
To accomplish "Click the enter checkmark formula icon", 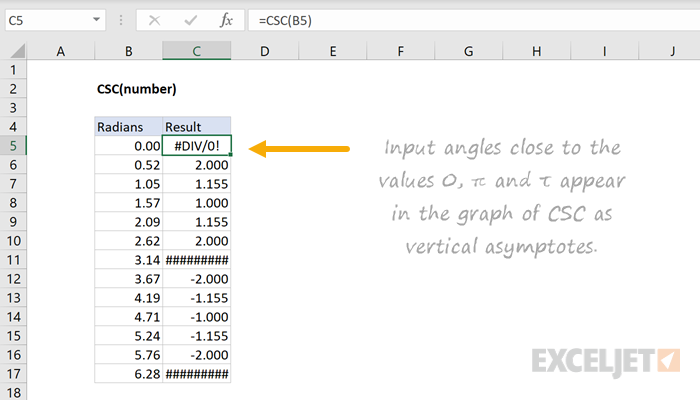I will point(191,20).
